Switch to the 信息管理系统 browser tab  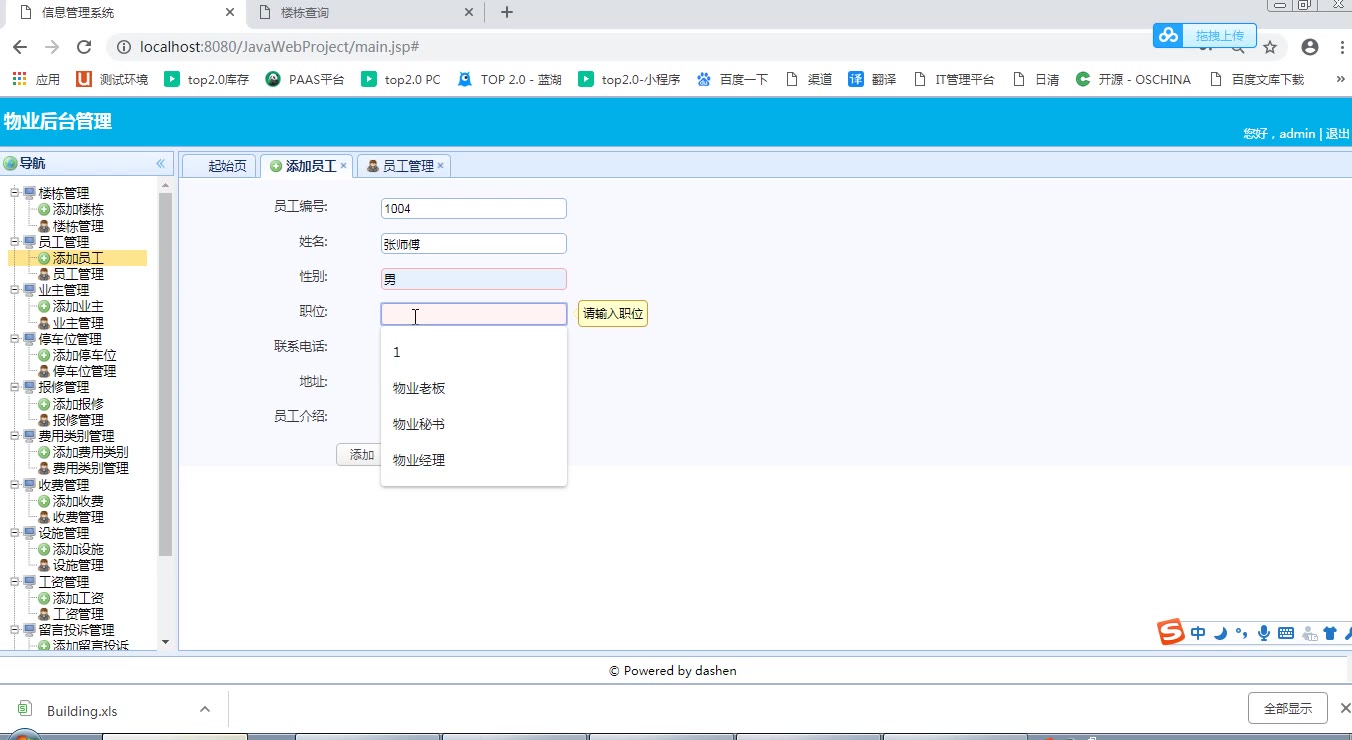(x=126, y=13)
